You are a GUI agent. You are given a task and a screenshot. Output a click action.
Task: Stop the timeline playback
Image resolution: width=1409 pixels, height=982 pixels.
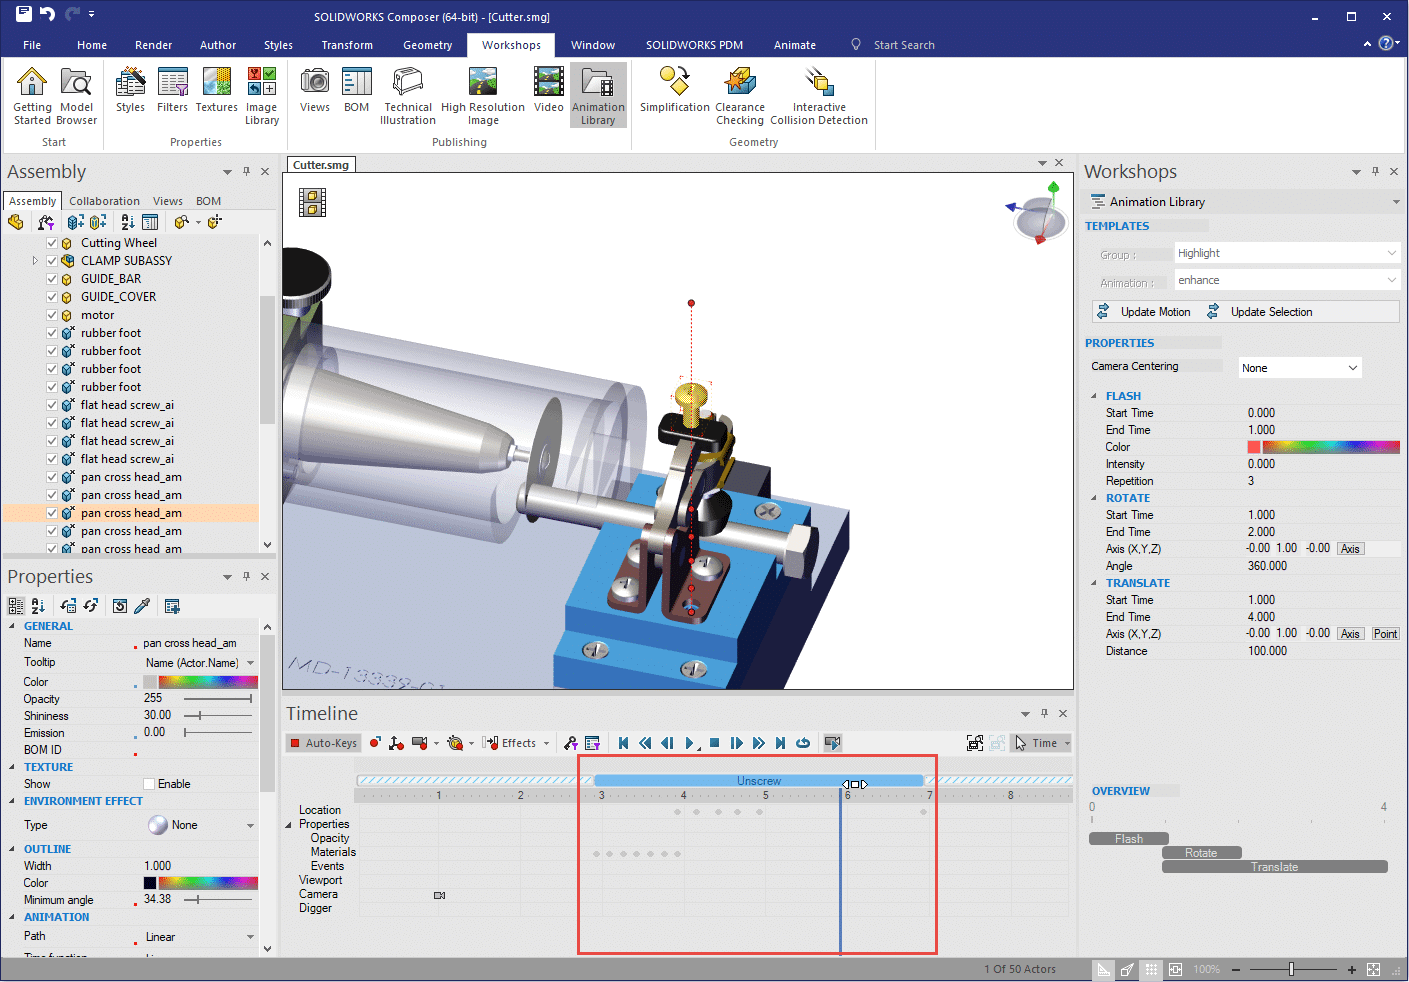point(714,743)
